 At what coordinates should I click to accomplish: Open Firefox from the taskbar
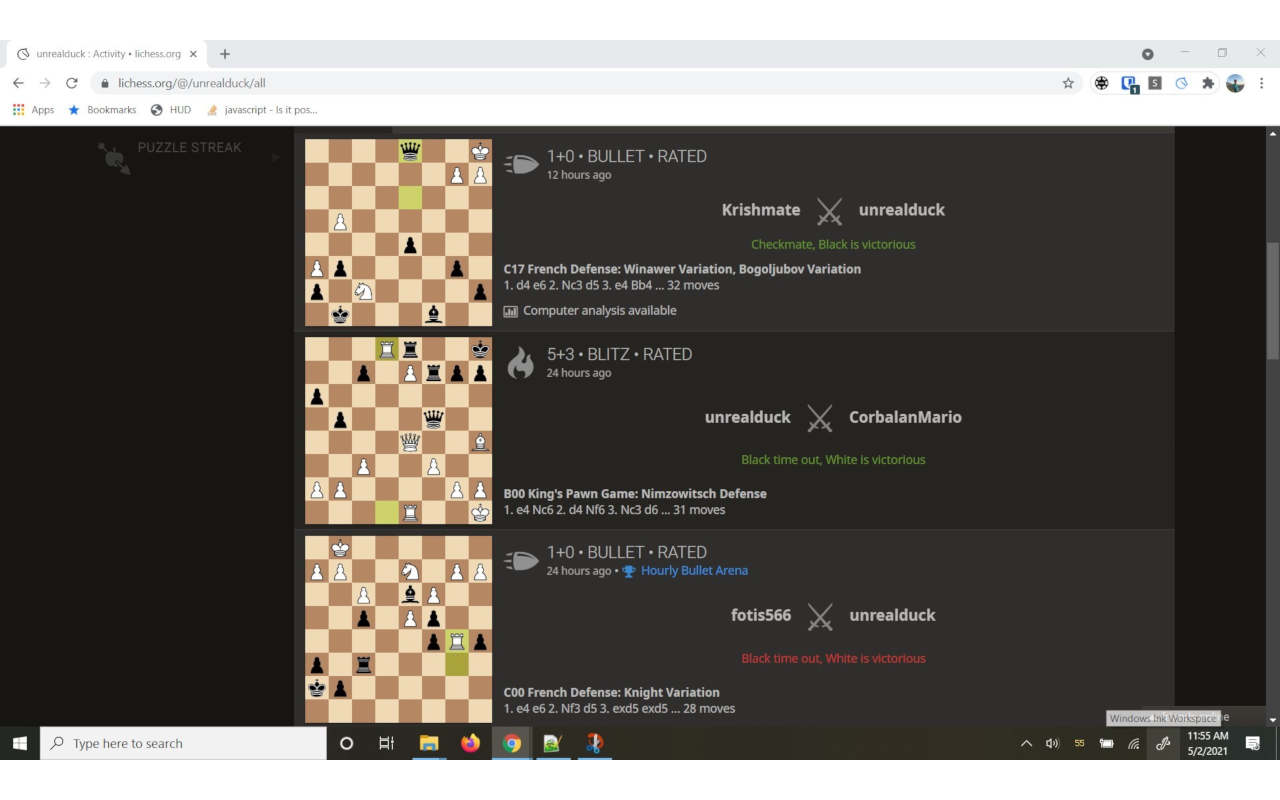pyautogui.click(x=470, y=743)
